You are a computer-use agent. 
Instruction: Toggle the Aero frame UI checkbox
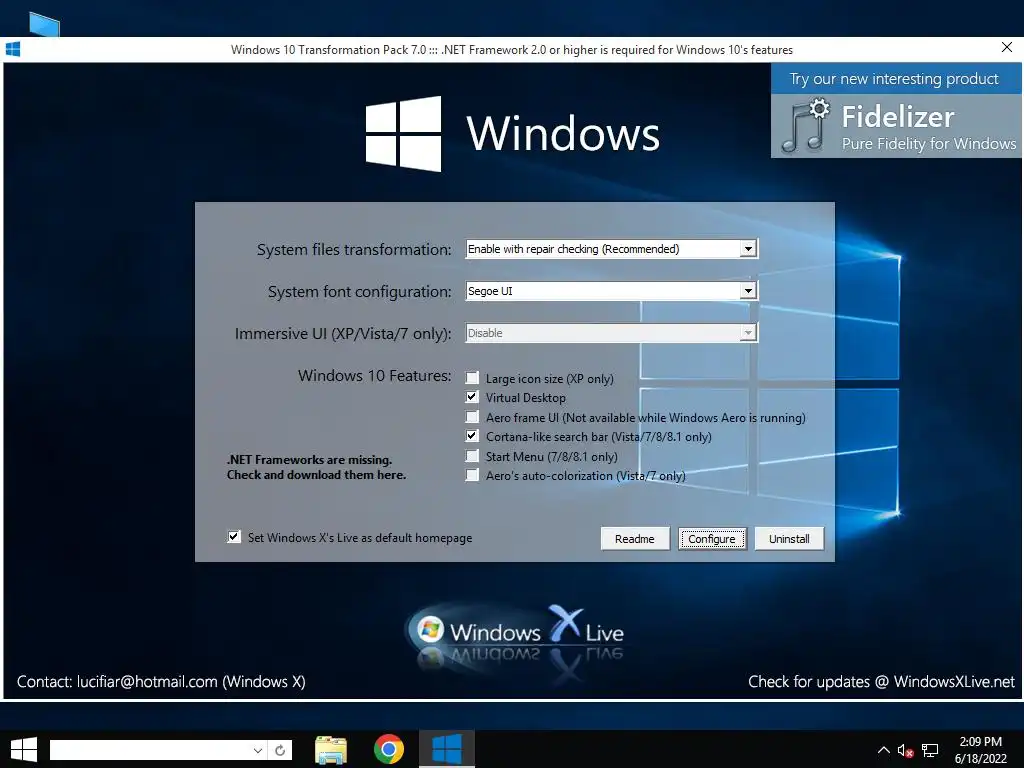click(x=472, y=417)
